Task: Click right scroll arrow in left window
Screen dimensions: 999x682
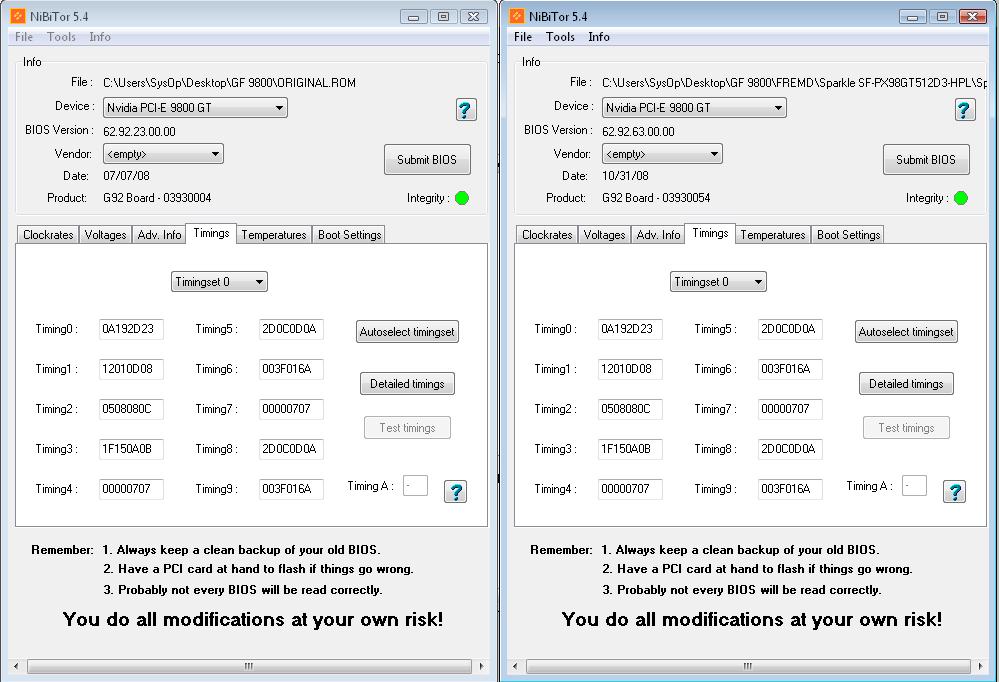Action: [481, 666]
